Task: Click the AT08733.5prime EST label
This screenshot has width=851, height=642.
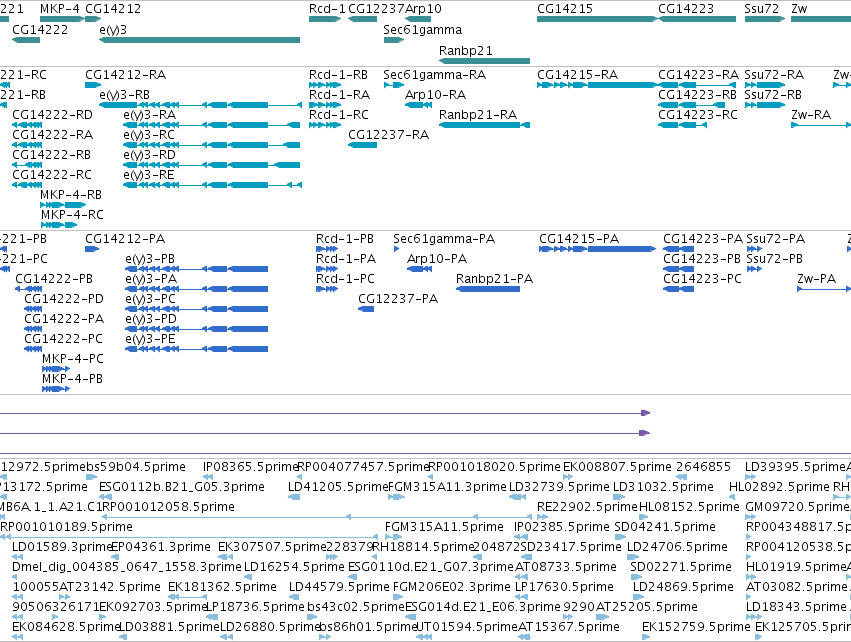Action: point(566,568)
